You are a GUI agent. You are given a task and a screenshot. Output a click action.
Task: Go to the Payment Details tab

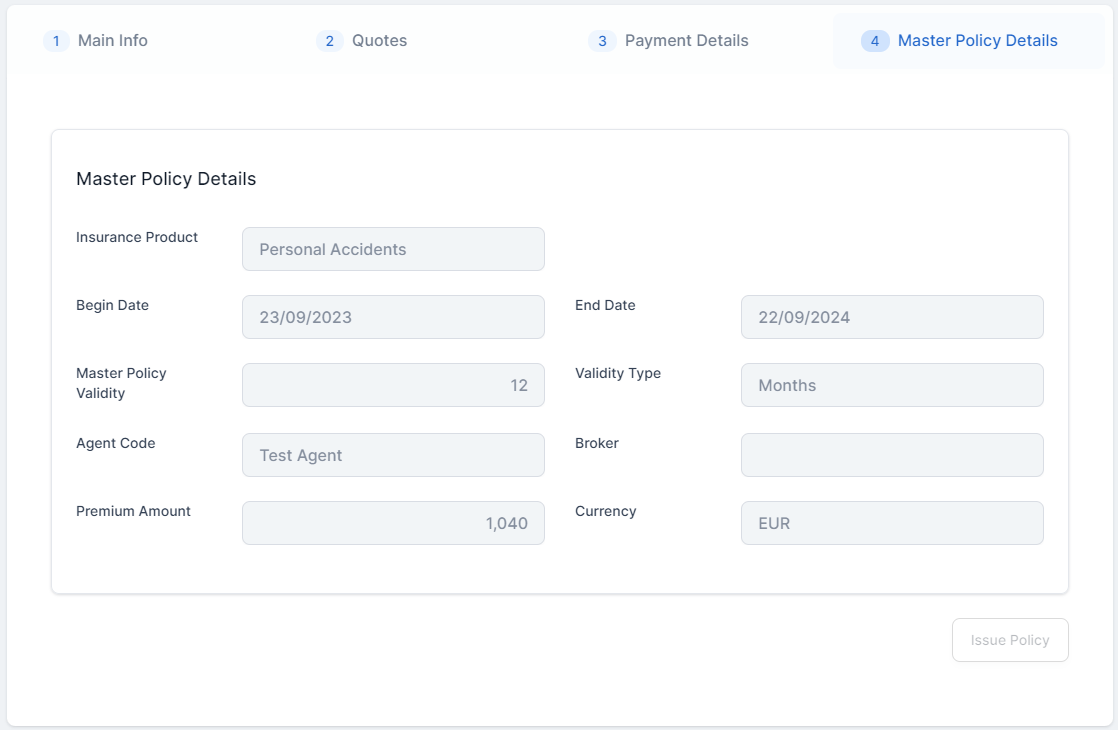[x=686, y=41]
